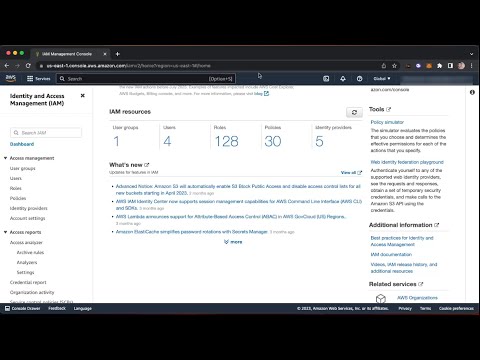Open Web identity federation playground link

(407, 162)
